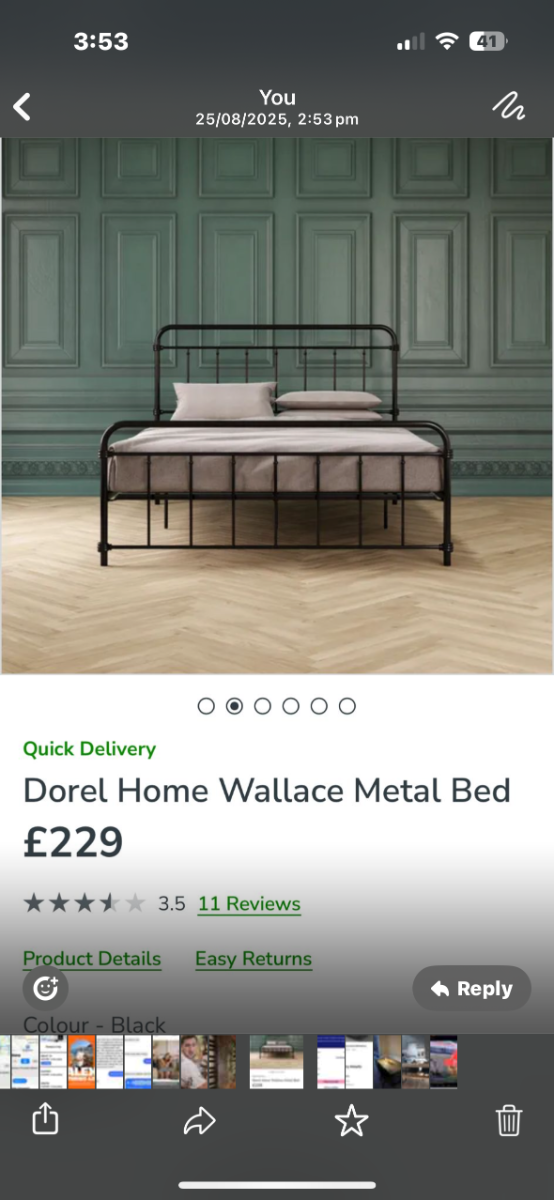Screen dimensions: 554x1200
Task: Star this image as favorite
Action: [x=351, y=1121]
